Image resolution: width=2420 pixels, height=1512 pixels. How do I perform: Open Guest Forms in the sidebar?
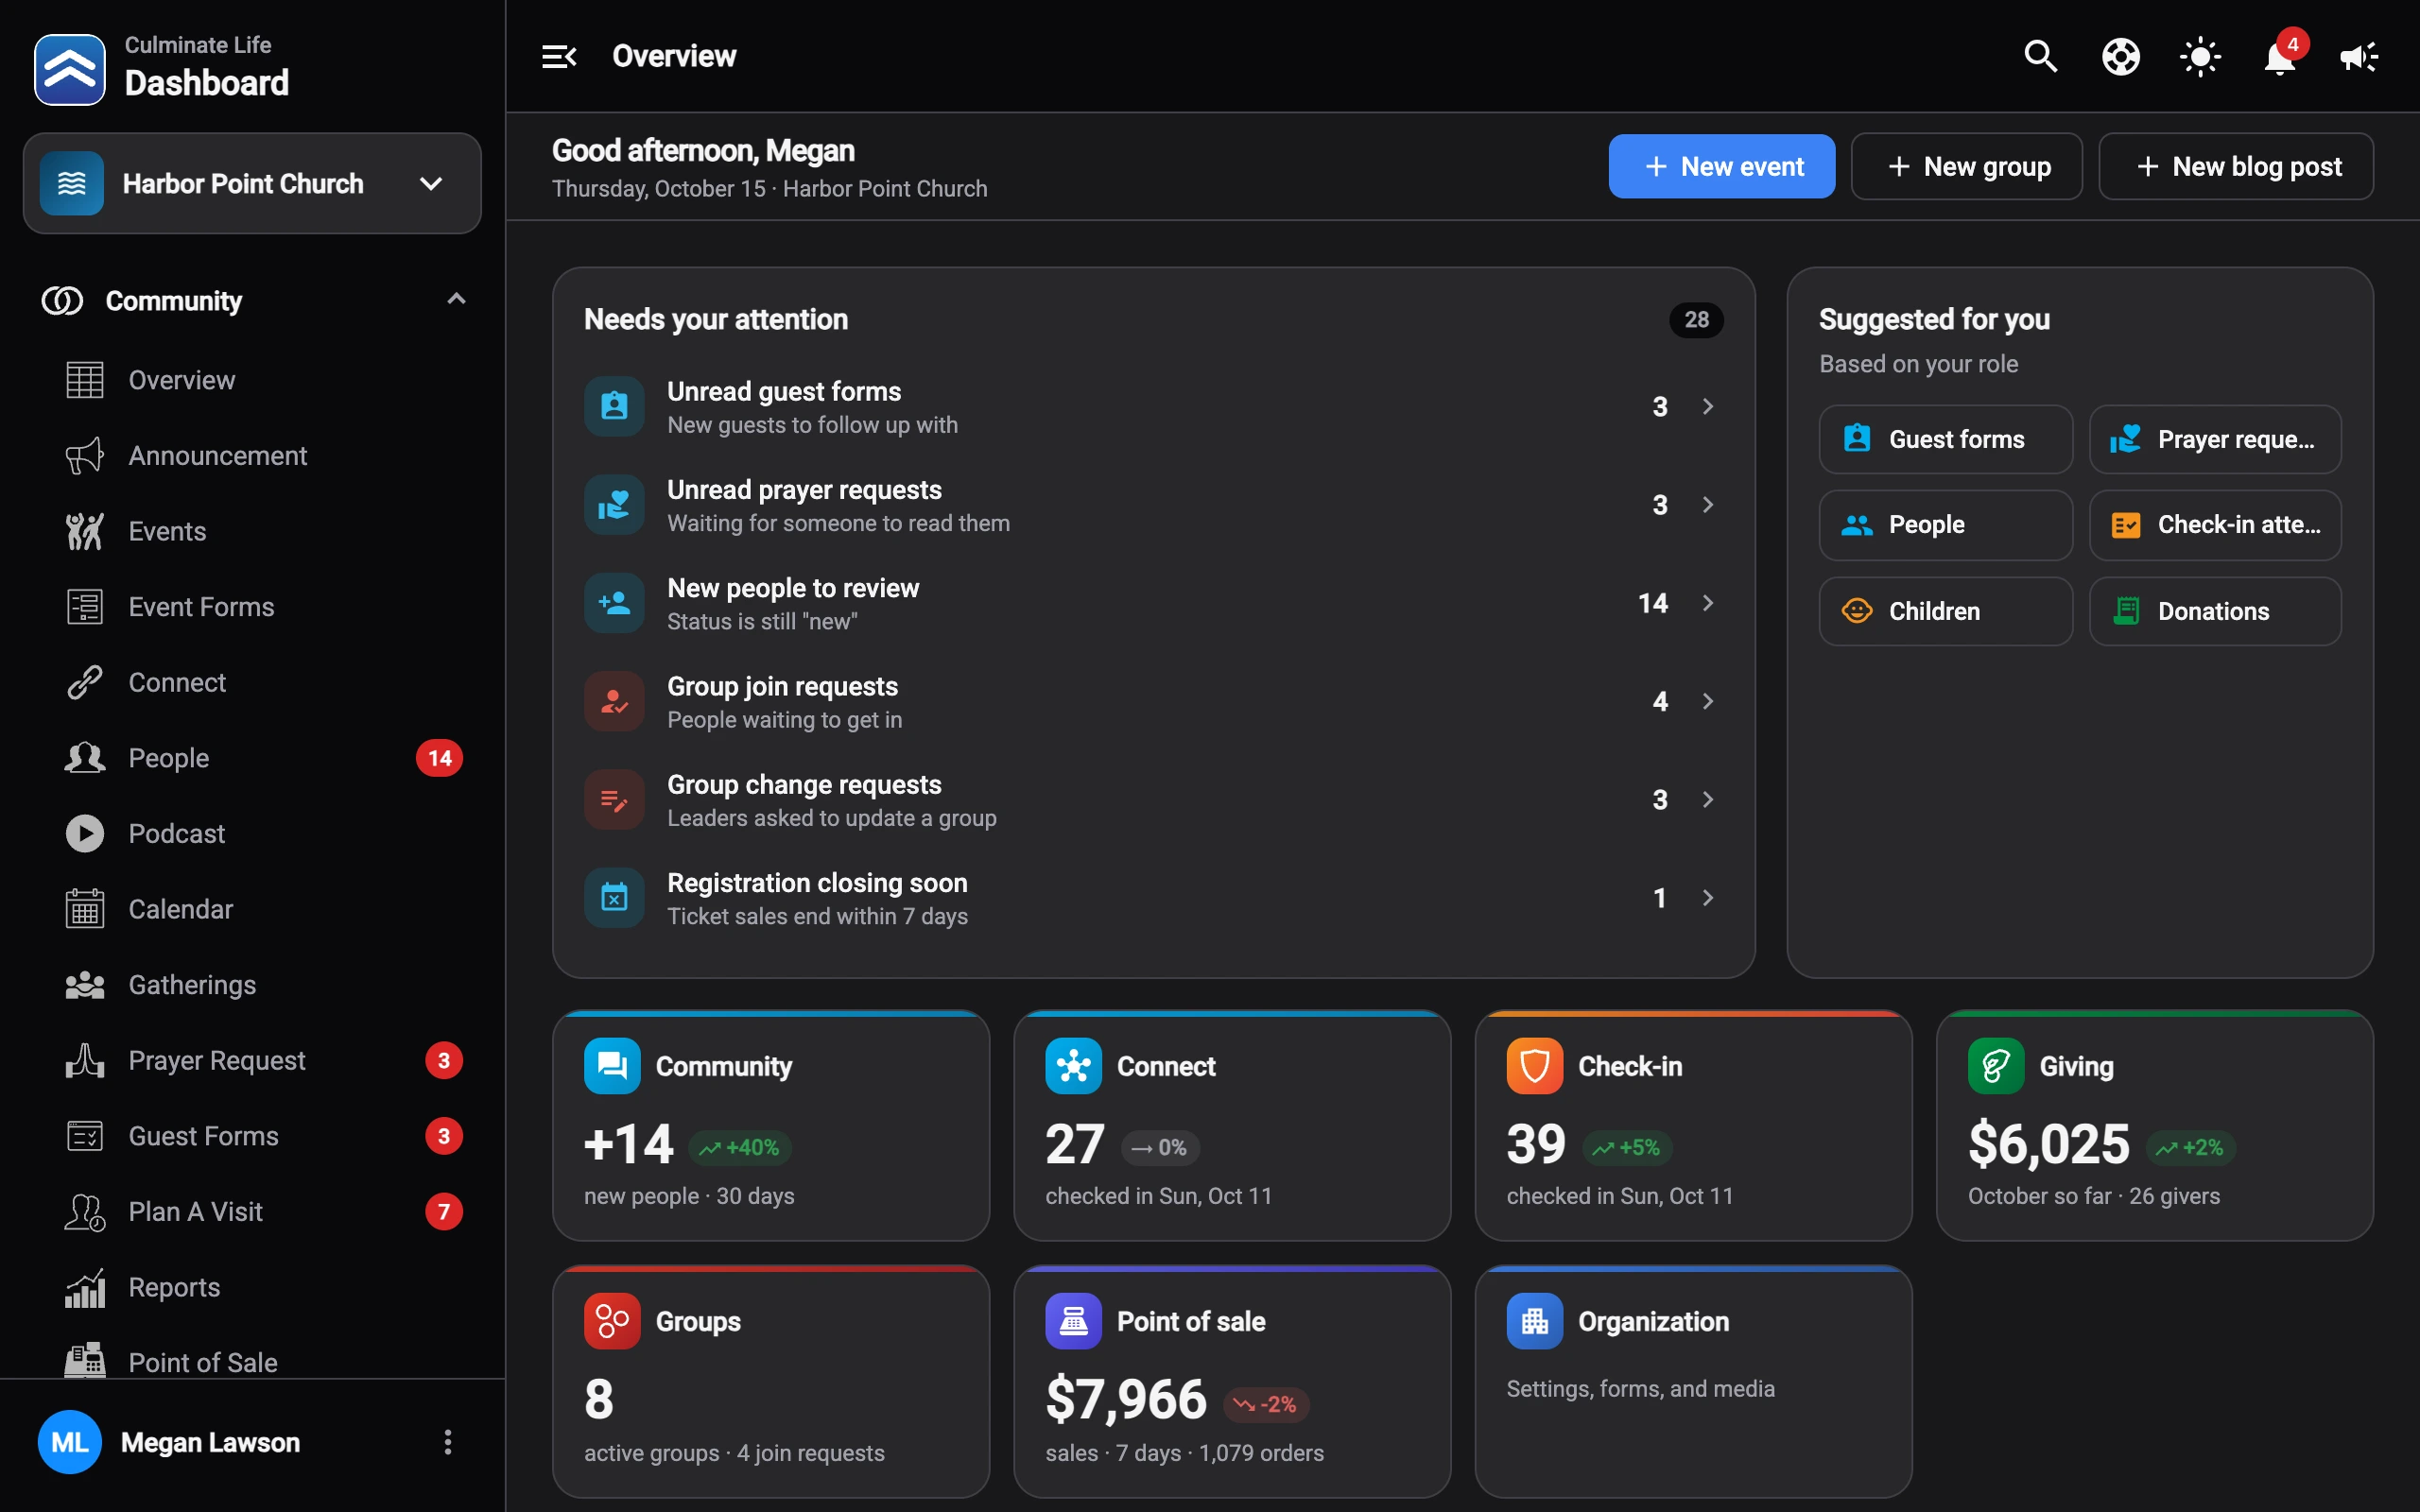252,1136
